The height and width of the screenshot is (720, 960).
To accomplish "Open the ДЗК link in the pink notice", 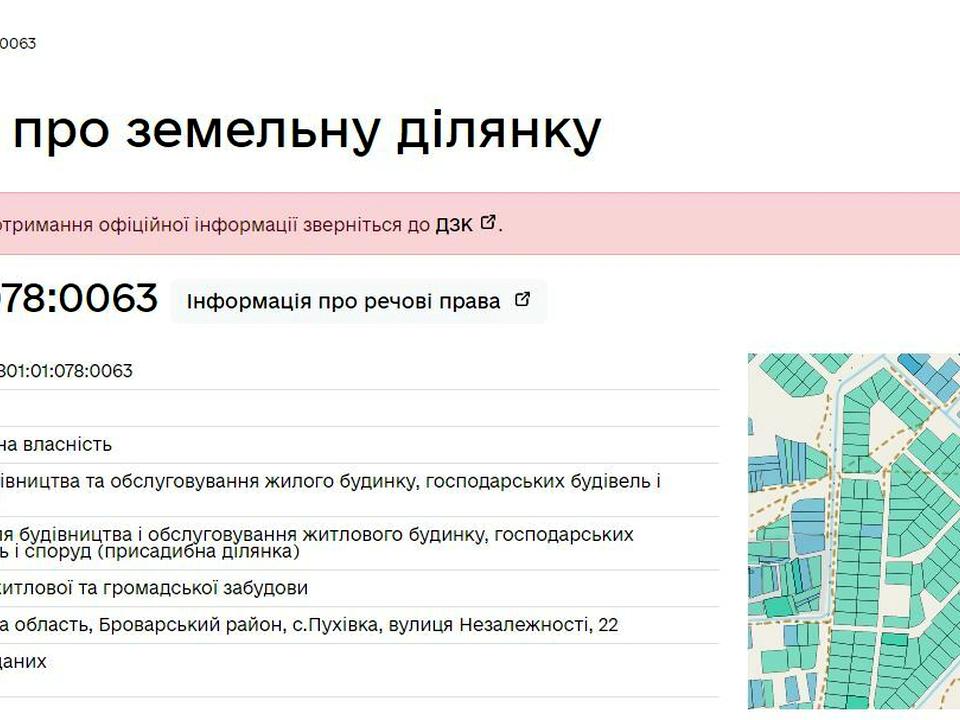I will pos(453,224).
